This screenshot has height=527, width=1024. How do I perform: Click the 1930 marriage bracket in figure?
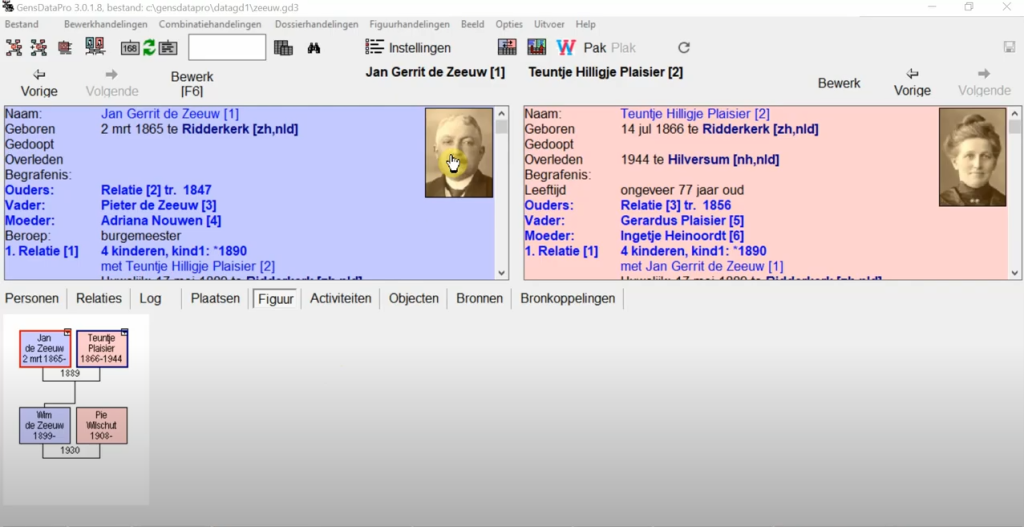pos(71,451)
